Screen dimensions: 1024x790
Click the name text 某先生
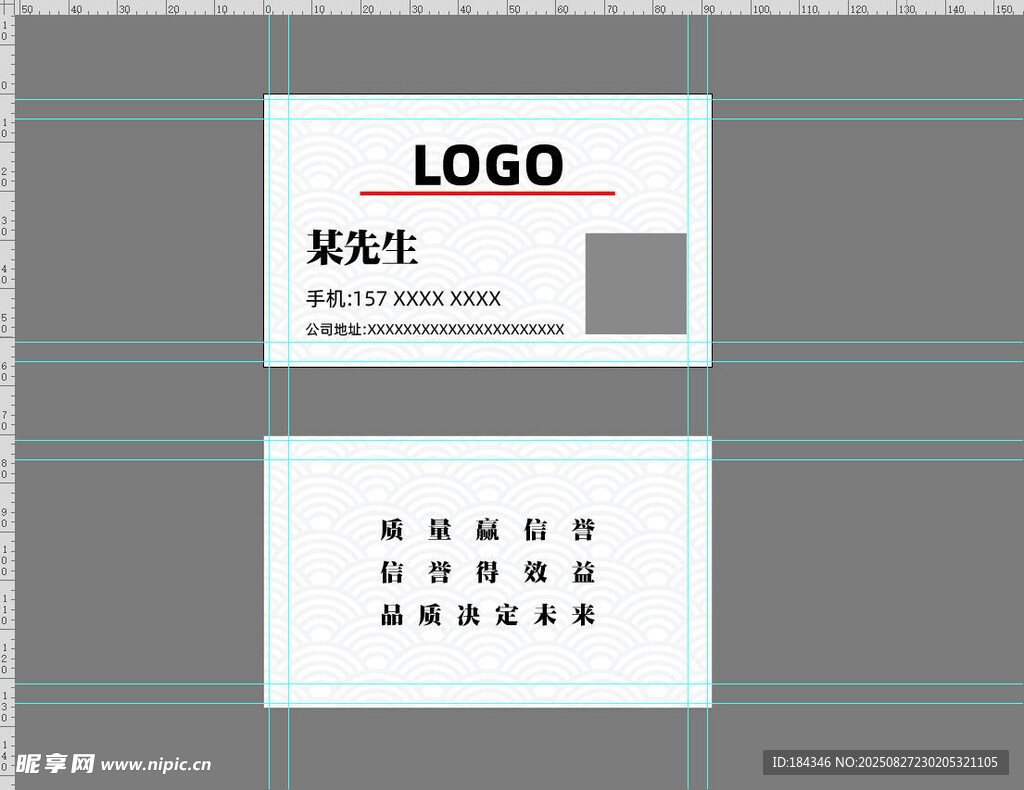point(361,247)
